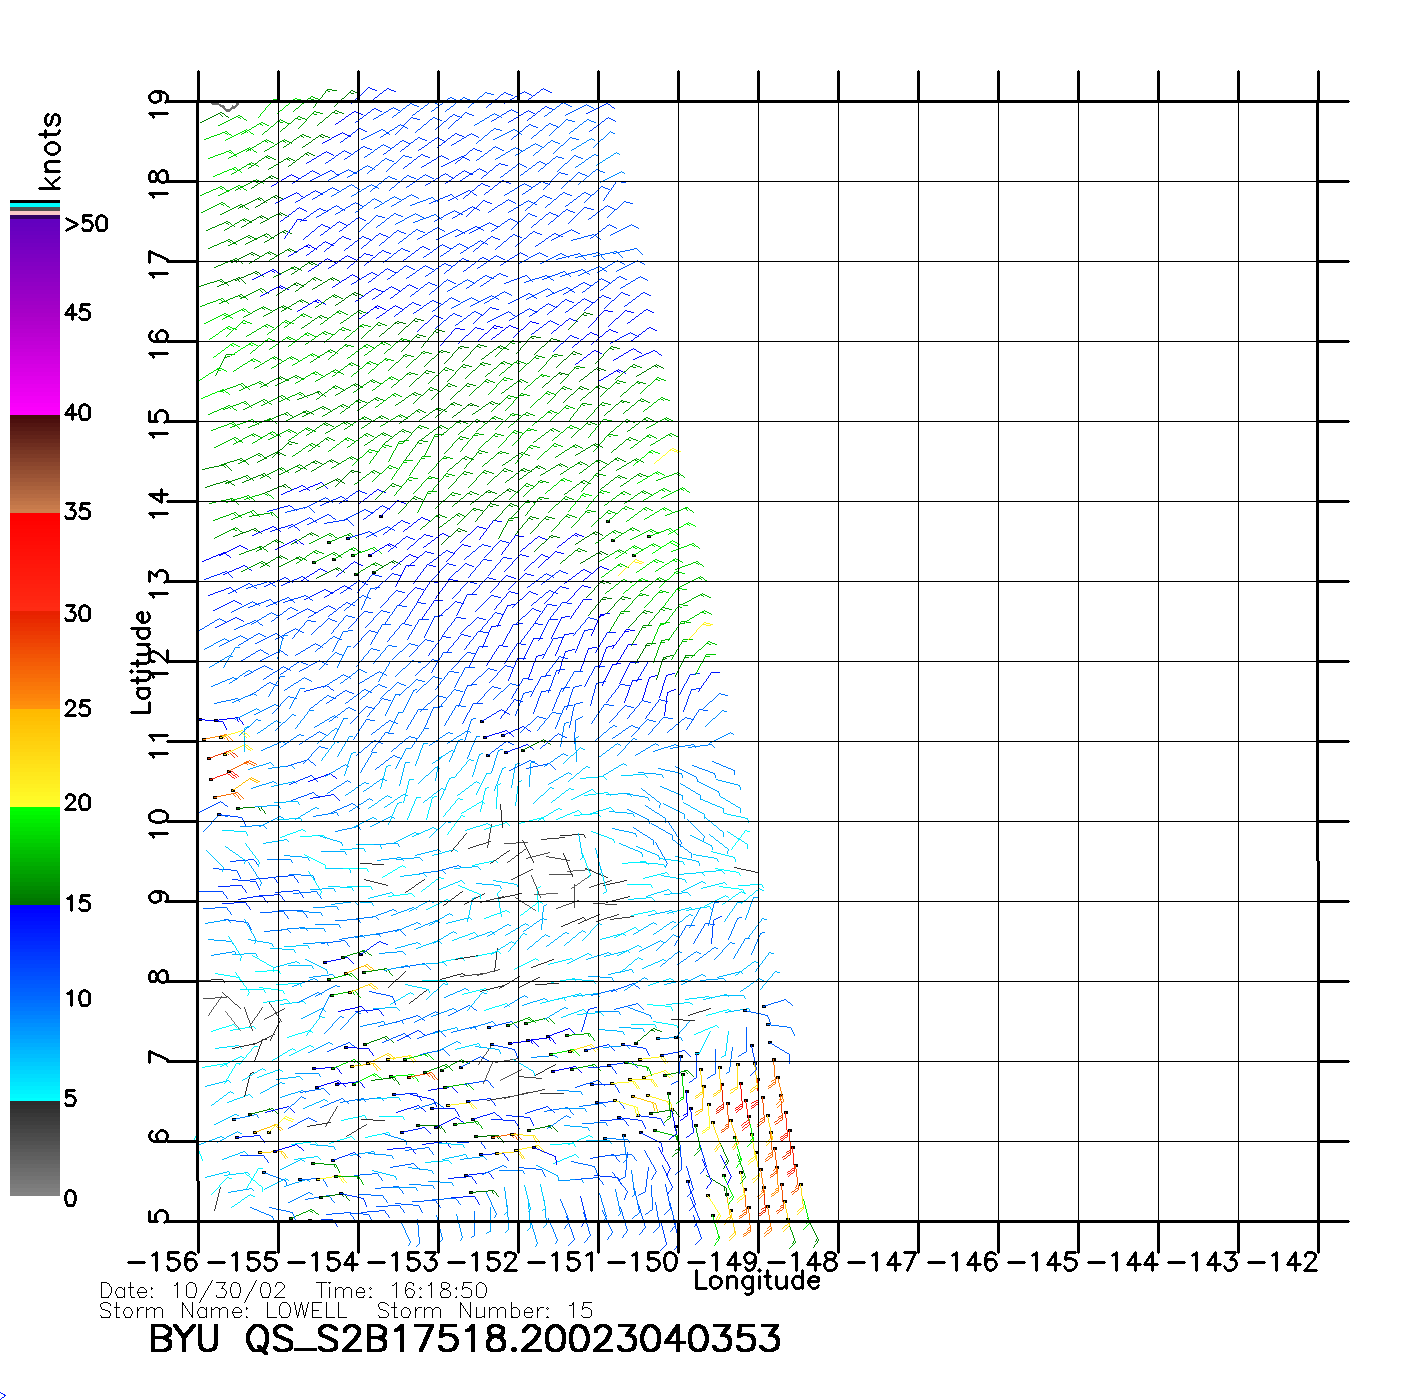Pick the gray 0-5 knots color band
The image size is (1420, 1400).
tap(35, 1148)
